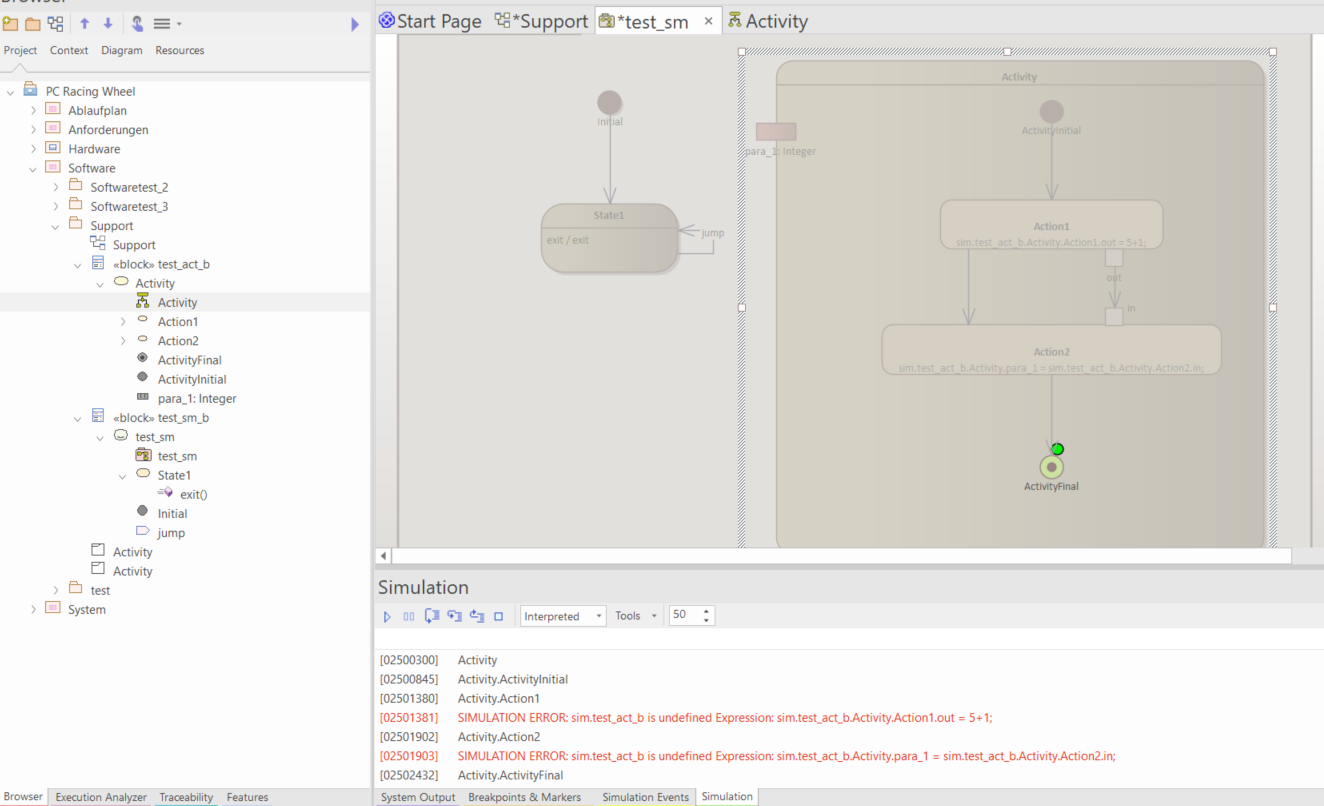1324x806 pixels.
Task: Click the Step In simulation icon
Action: coord(454,616)
